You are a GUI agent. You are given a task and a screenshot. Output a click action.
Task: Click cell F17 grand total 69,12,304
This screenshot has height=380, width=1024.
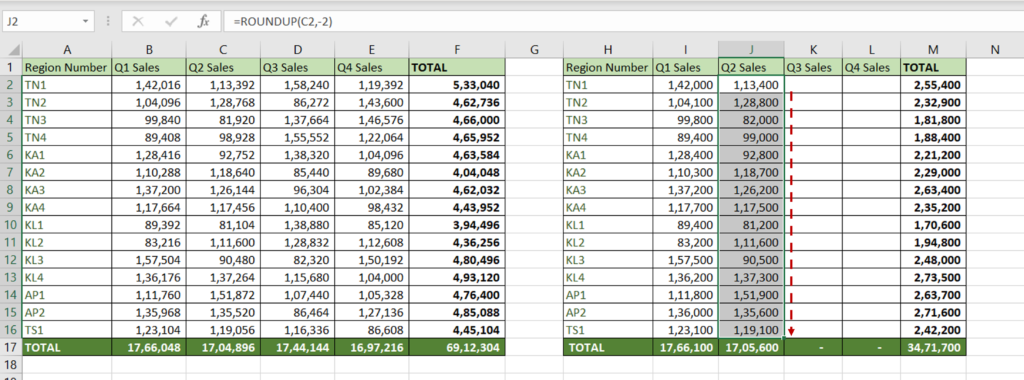click(x=457, y=348)
